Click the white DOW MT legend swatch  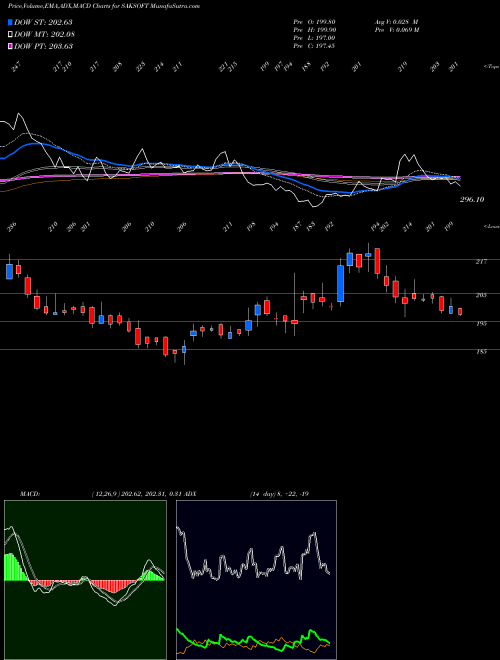pos(10,34)
